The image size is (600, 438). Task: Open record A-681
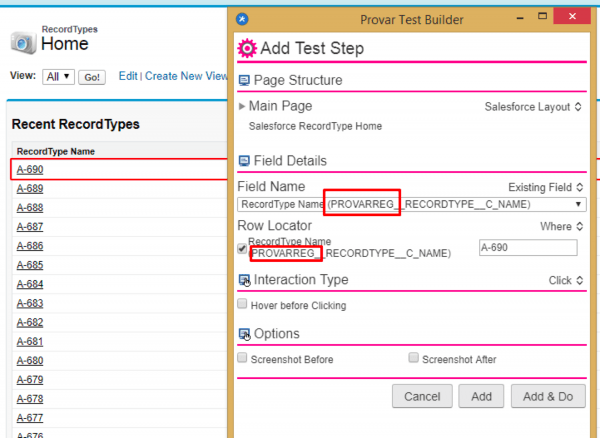pos(30,342)
